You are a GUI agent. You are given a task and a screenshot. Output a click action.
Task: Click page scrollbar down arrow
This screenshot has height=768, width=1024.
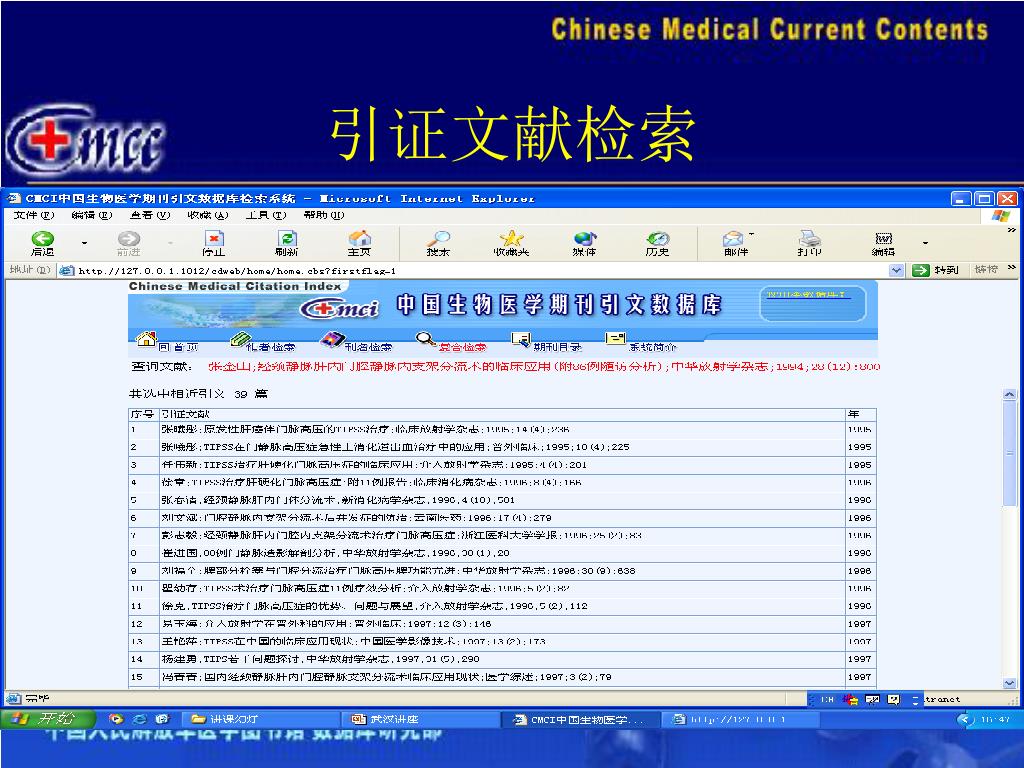click(1010, 683)
